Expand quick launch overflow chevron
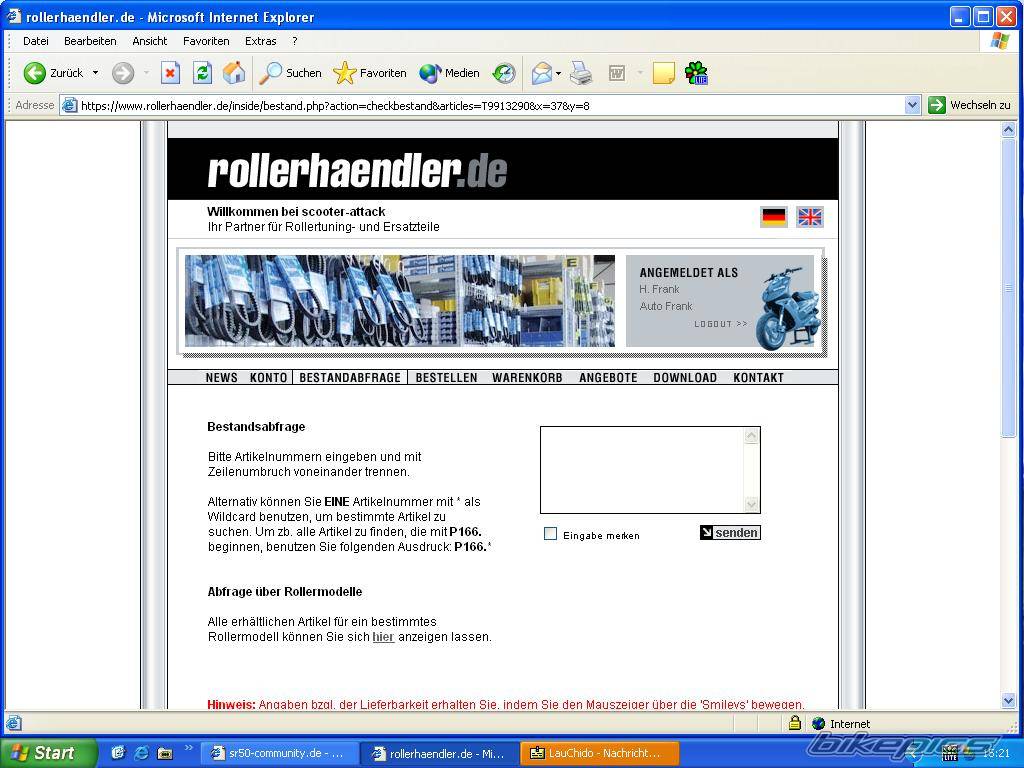1024x768 pixels. pos(189,748)
